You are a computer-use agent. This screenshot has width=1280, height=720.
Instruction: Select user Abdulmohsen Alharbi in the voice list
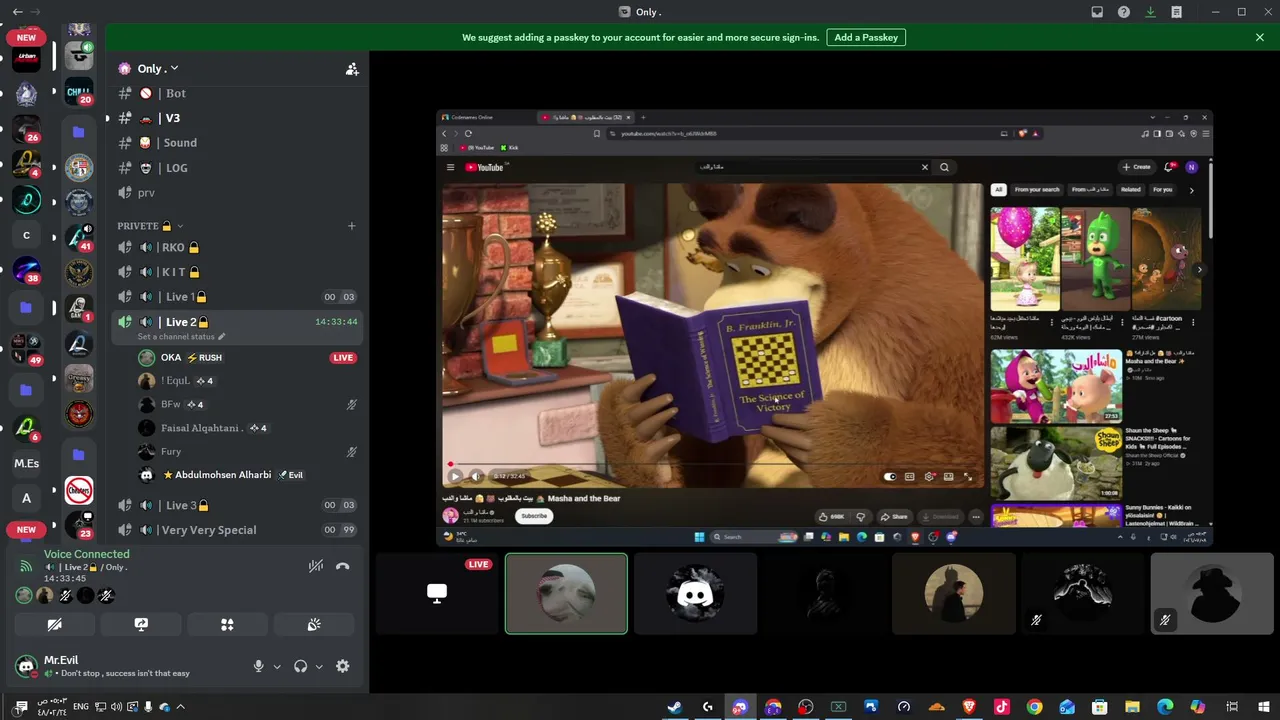click(x=248, y=475)
